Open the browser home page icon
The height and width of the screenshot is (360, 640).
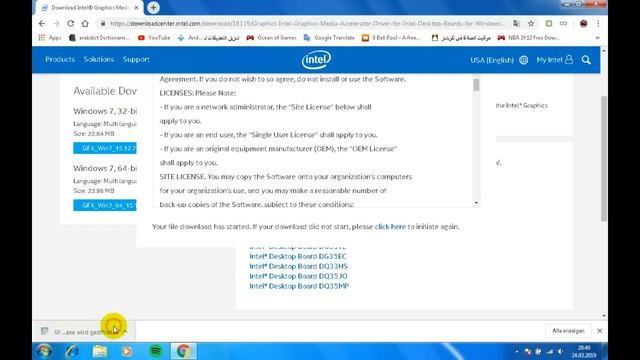tap(85, 24)
